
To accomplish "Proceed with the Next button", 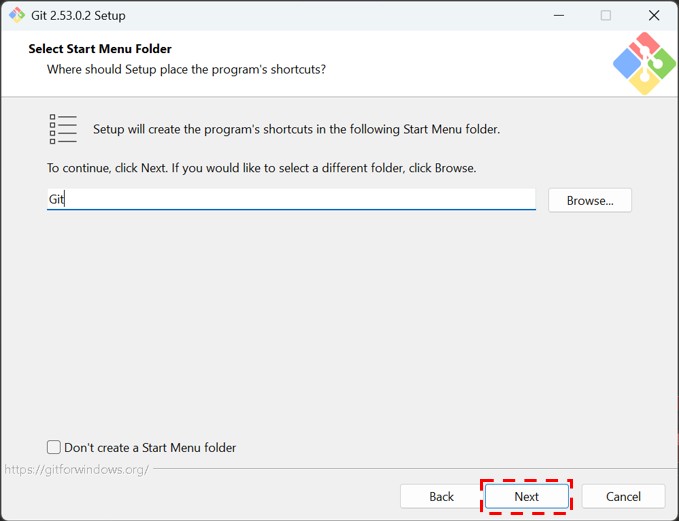I will pos(526,496).
